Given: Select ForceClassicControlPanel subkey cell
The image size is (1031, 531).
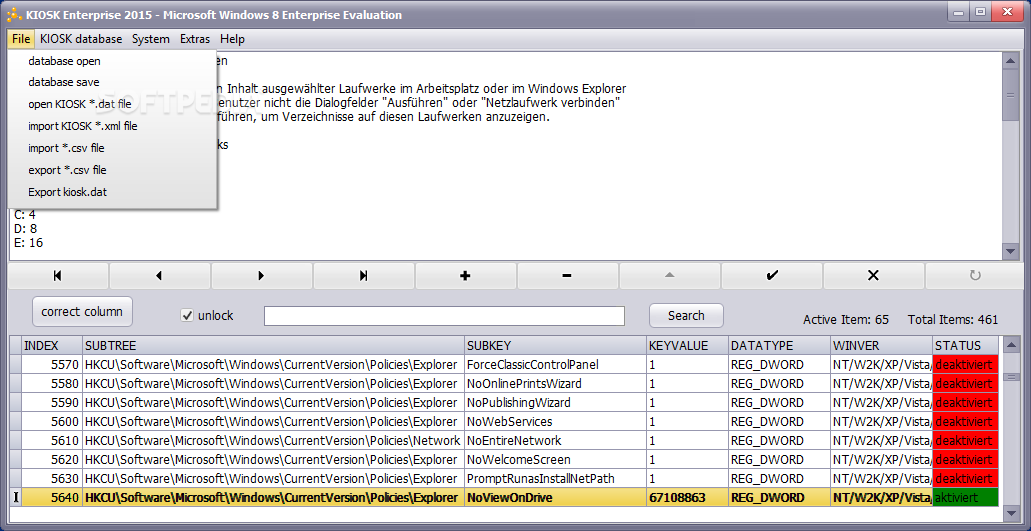Looking at the screenshot, I should (x=556, y=364).
